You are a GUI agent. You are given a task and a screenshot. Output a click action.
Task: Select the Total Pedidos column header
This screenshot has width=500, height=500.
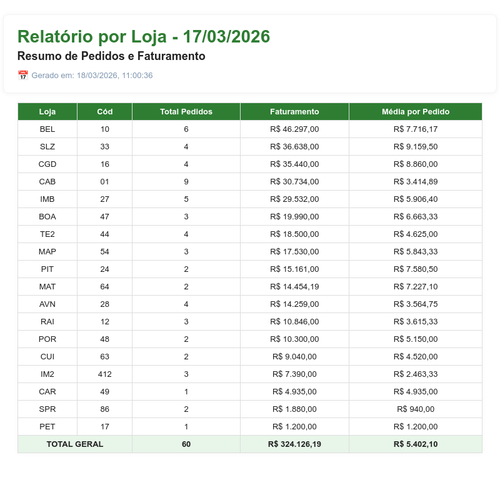pos(186,112)
